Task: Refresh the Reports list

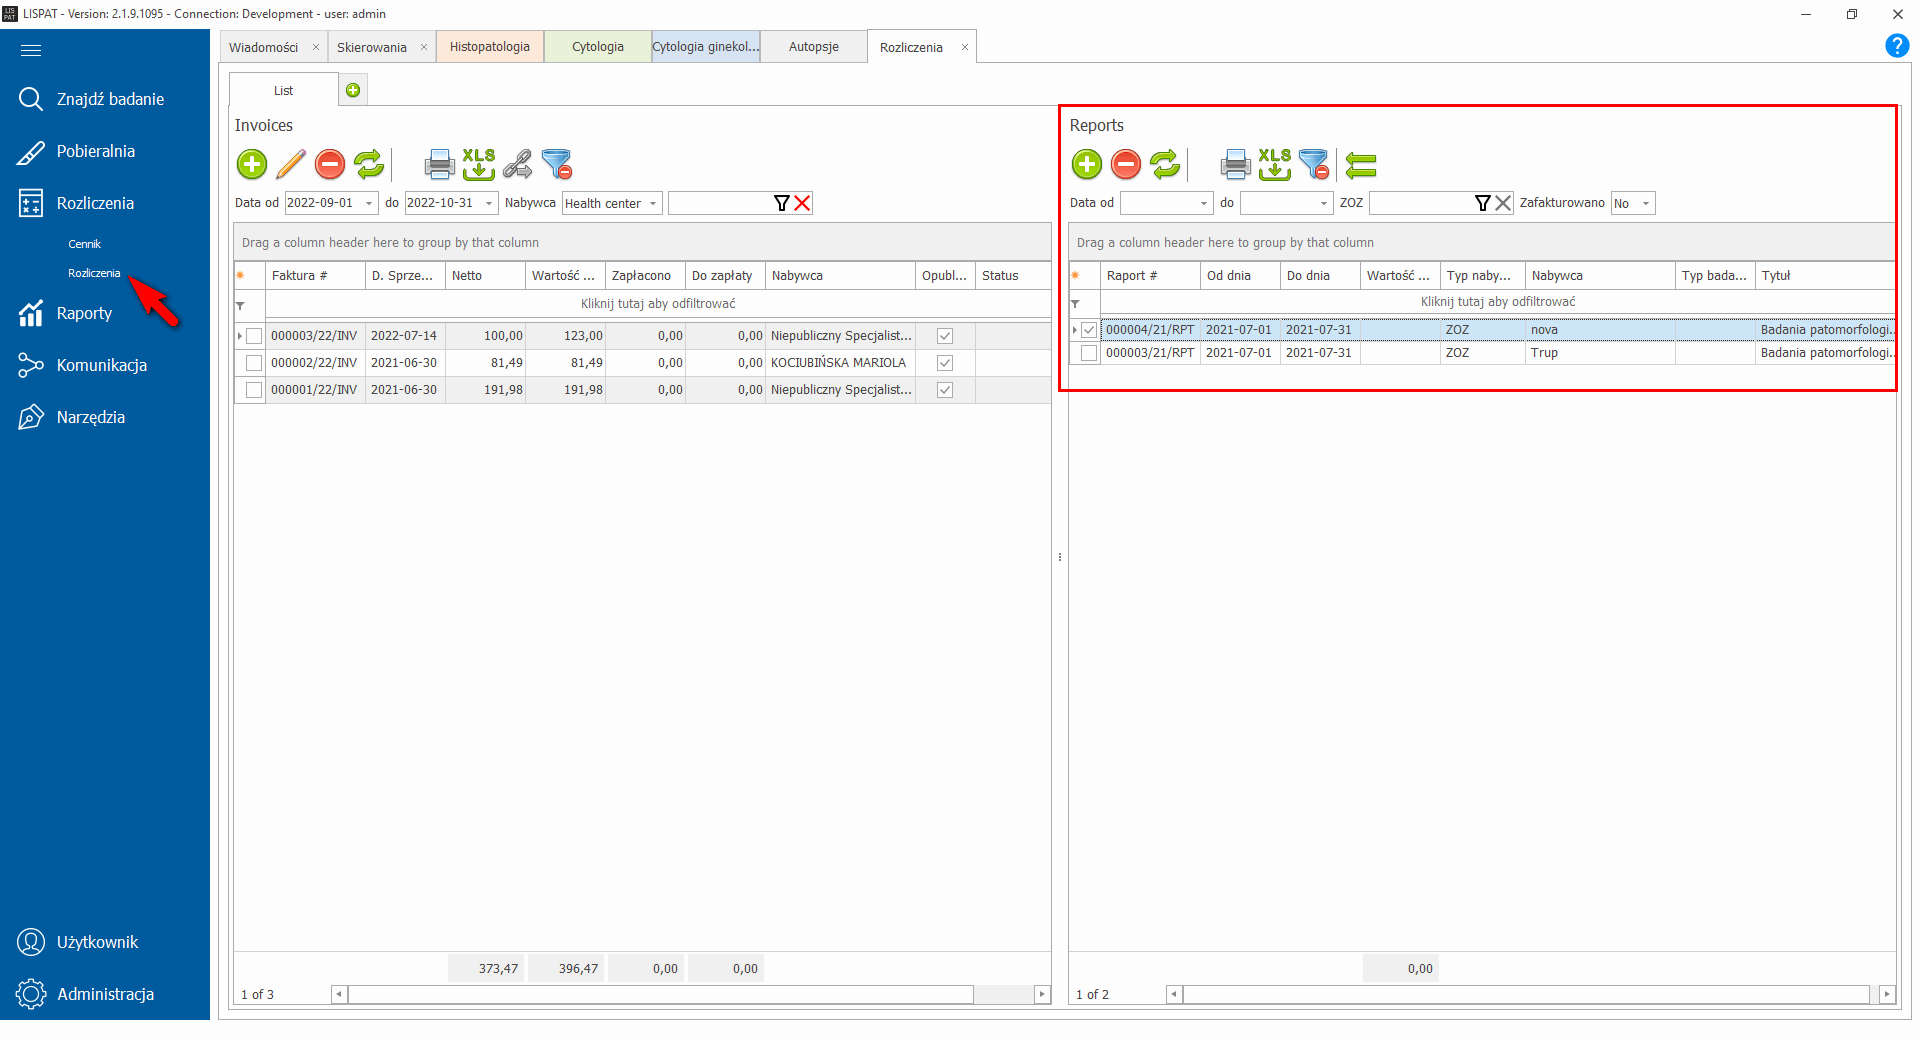Action: (x=1165, y=164)
